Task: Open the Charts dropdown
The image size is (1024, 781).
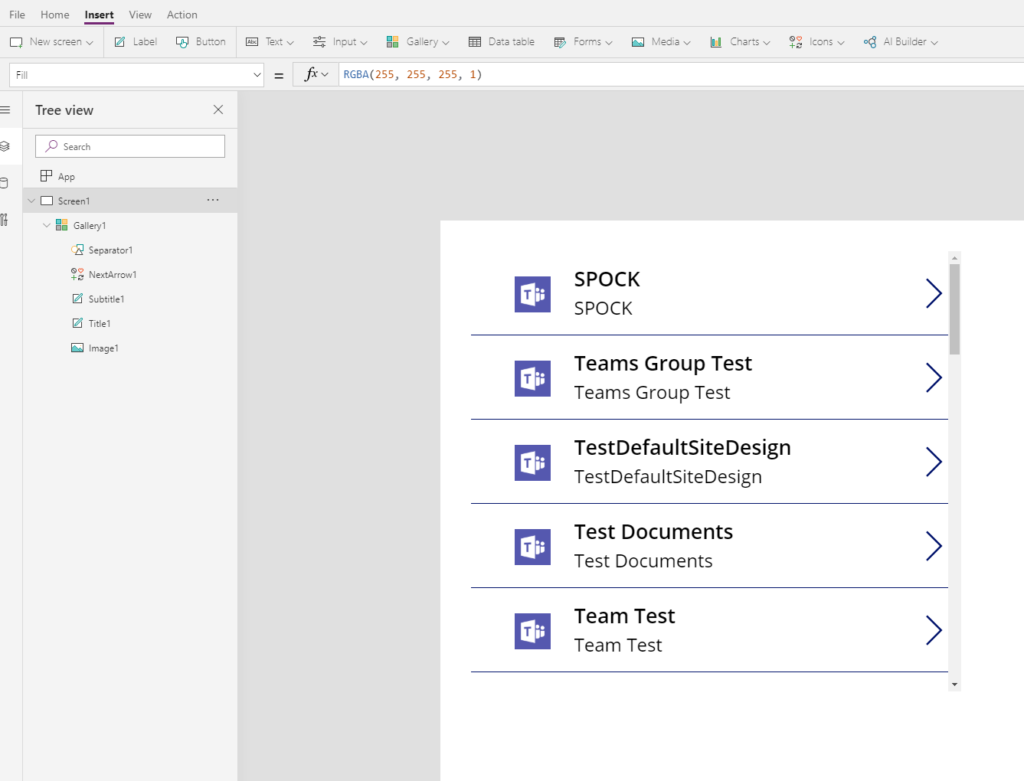Action: tap(740, 42)
